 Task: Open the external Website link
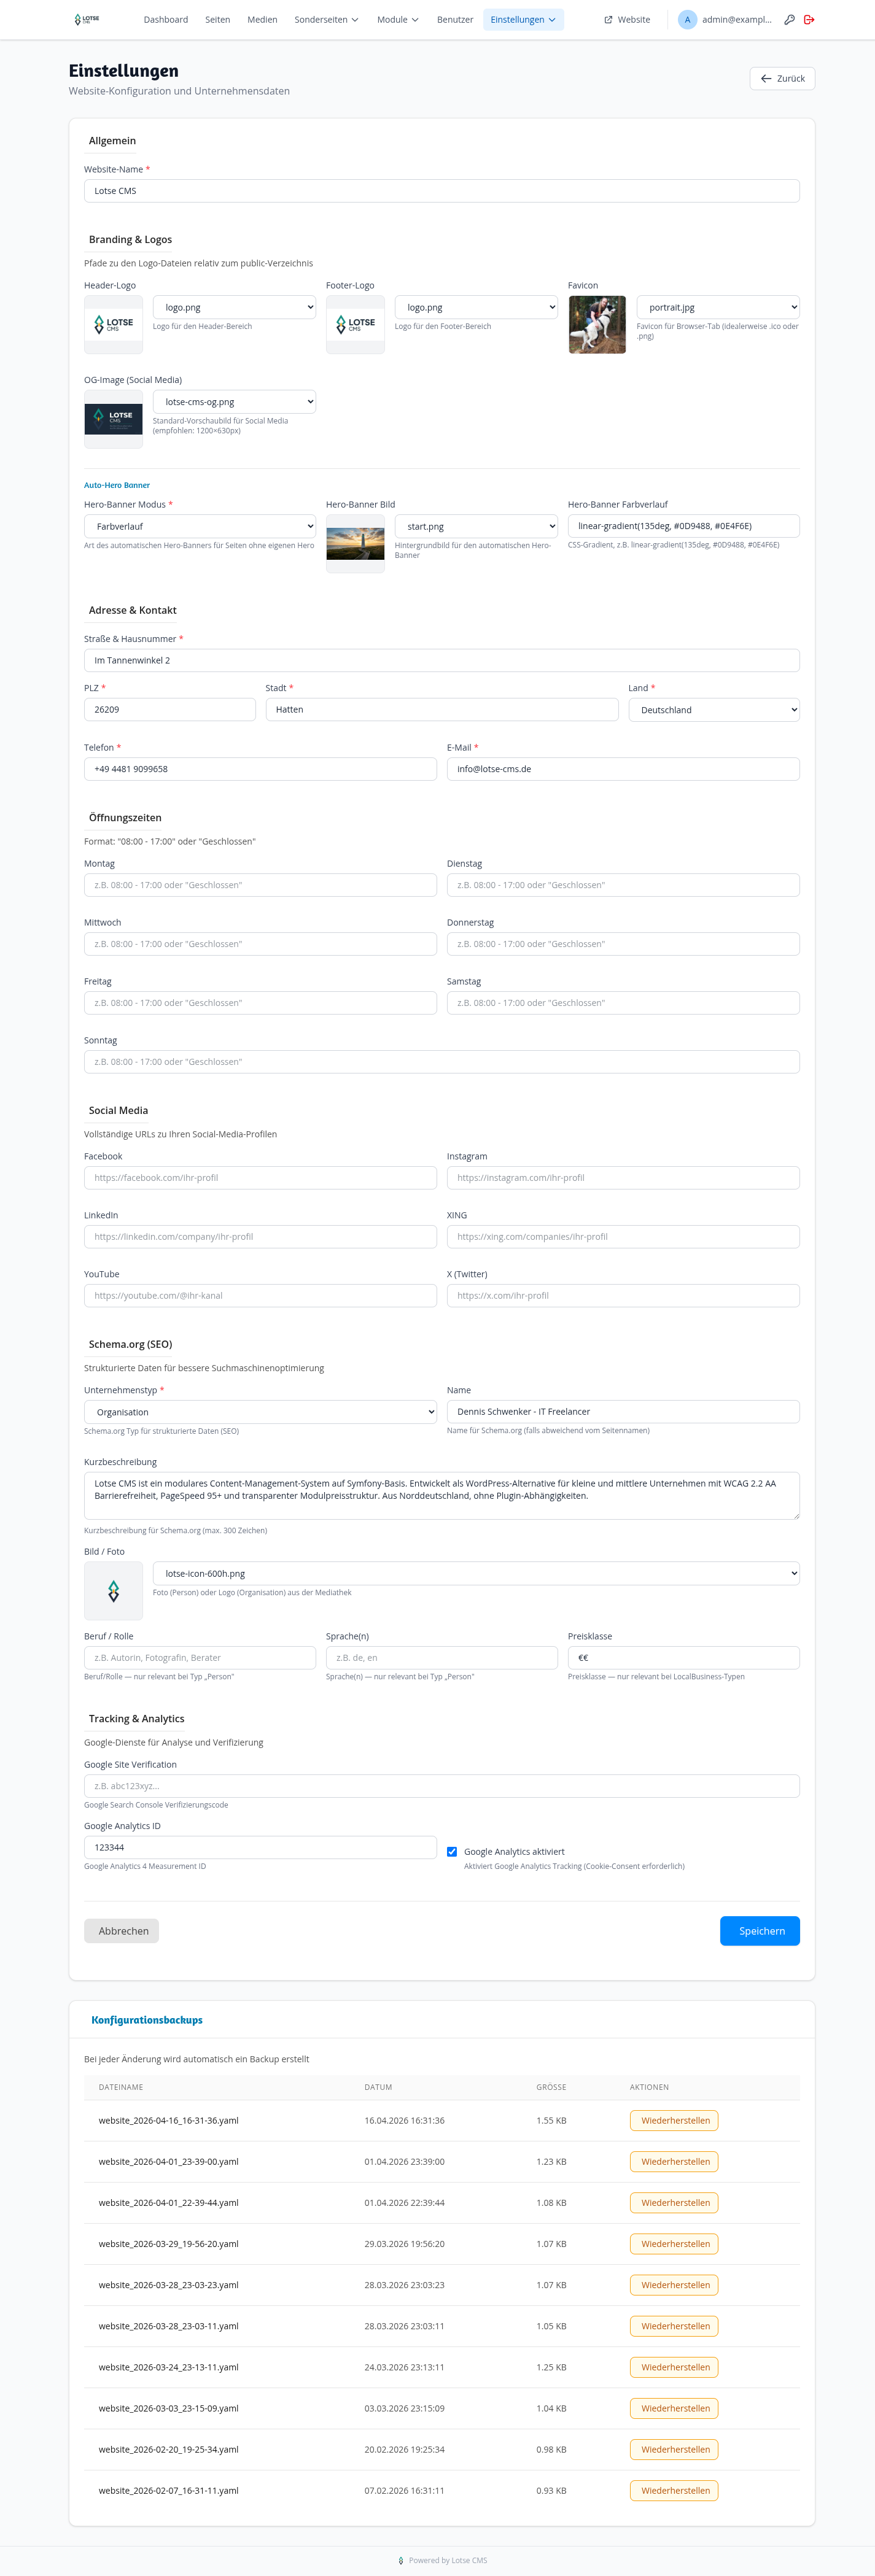[x=627, y=19]
